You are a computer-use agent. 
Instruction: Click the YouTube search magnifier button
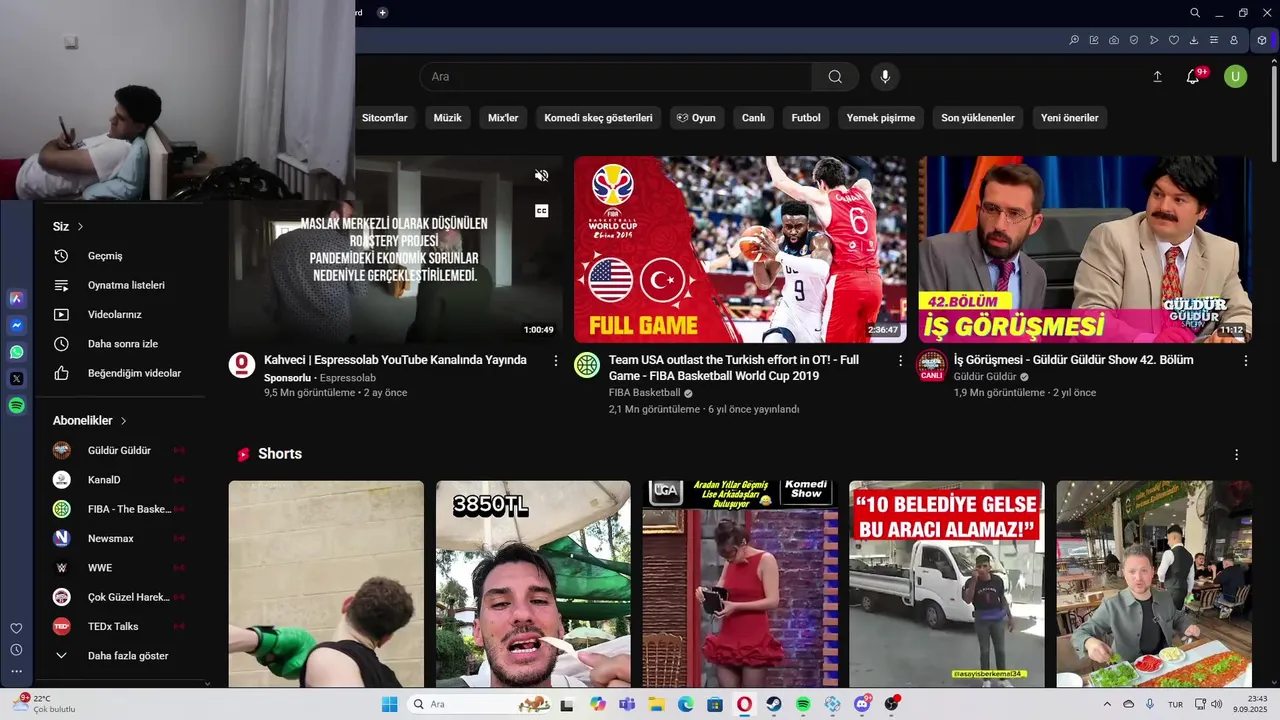(x=835, y=77)
